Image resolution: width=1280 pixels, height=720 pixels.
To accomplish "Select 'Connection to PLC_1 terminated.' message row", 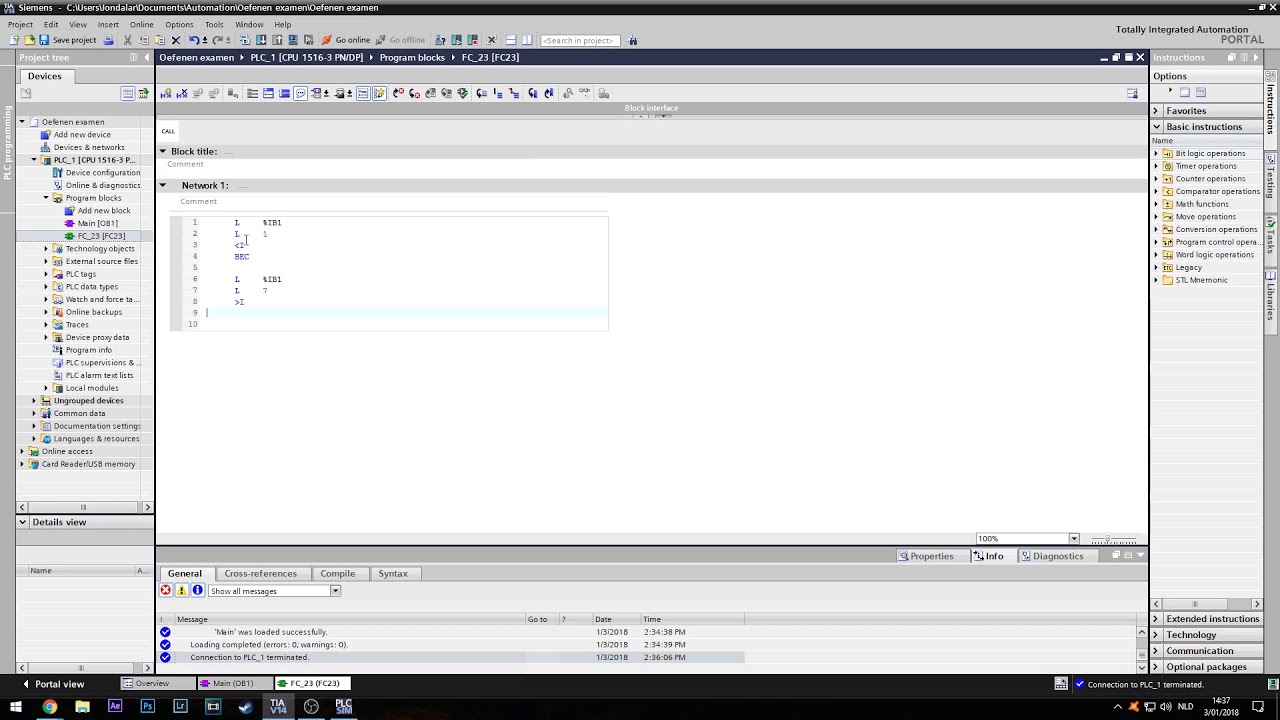I will (x=452, y=658).
